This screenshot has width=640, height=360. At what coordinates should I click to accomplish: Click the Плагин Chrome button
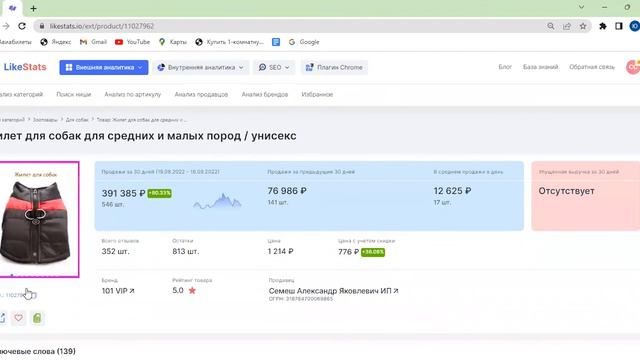(x=334, y=67)
